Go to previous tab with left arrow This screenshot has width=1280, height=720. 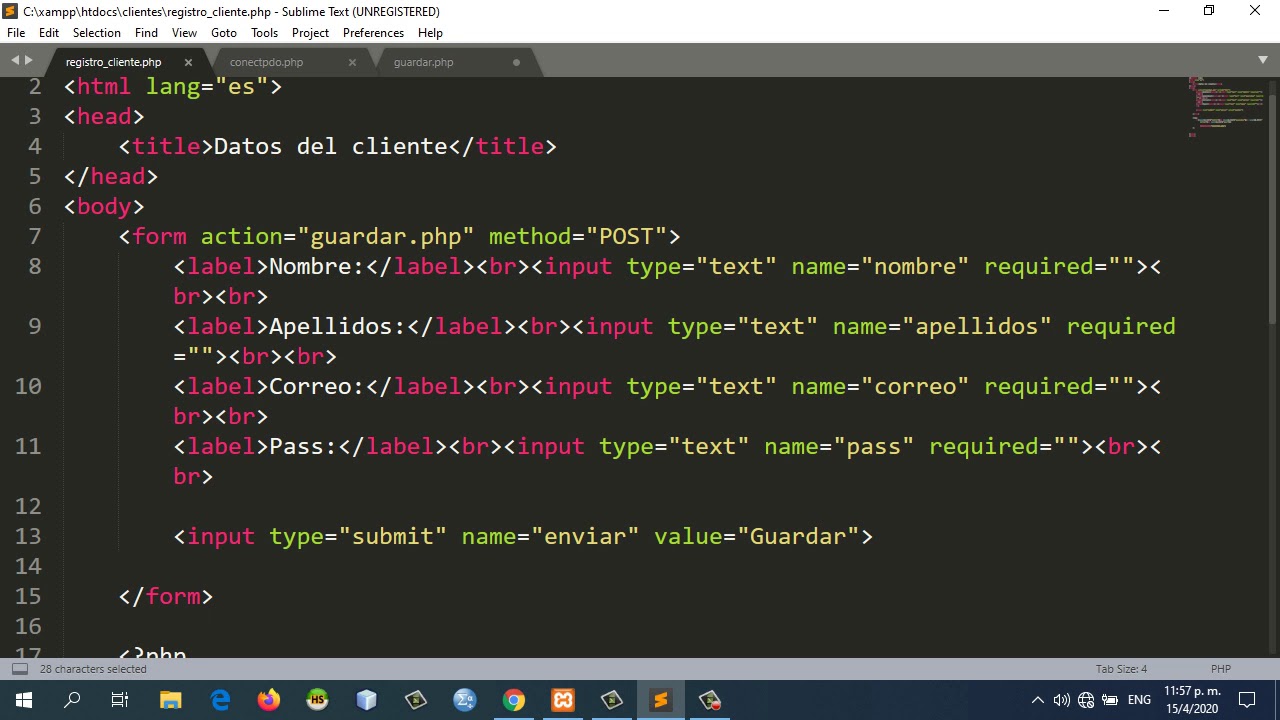pyautogui.click(x=15, y=61)
